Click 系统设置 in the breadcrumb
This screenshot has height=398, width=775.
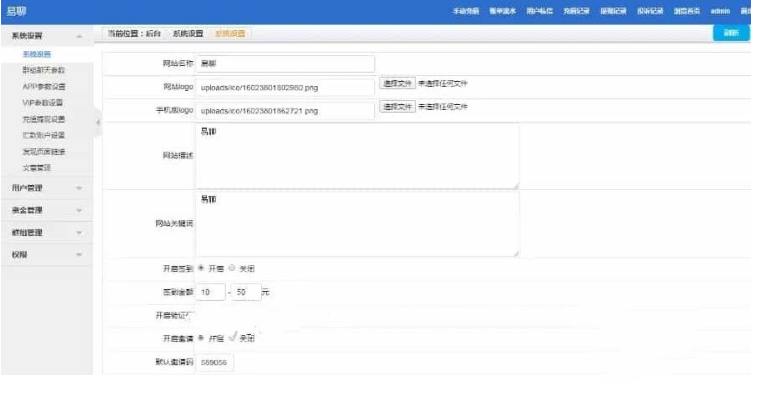pyautogui.click(x=188, y=34)
